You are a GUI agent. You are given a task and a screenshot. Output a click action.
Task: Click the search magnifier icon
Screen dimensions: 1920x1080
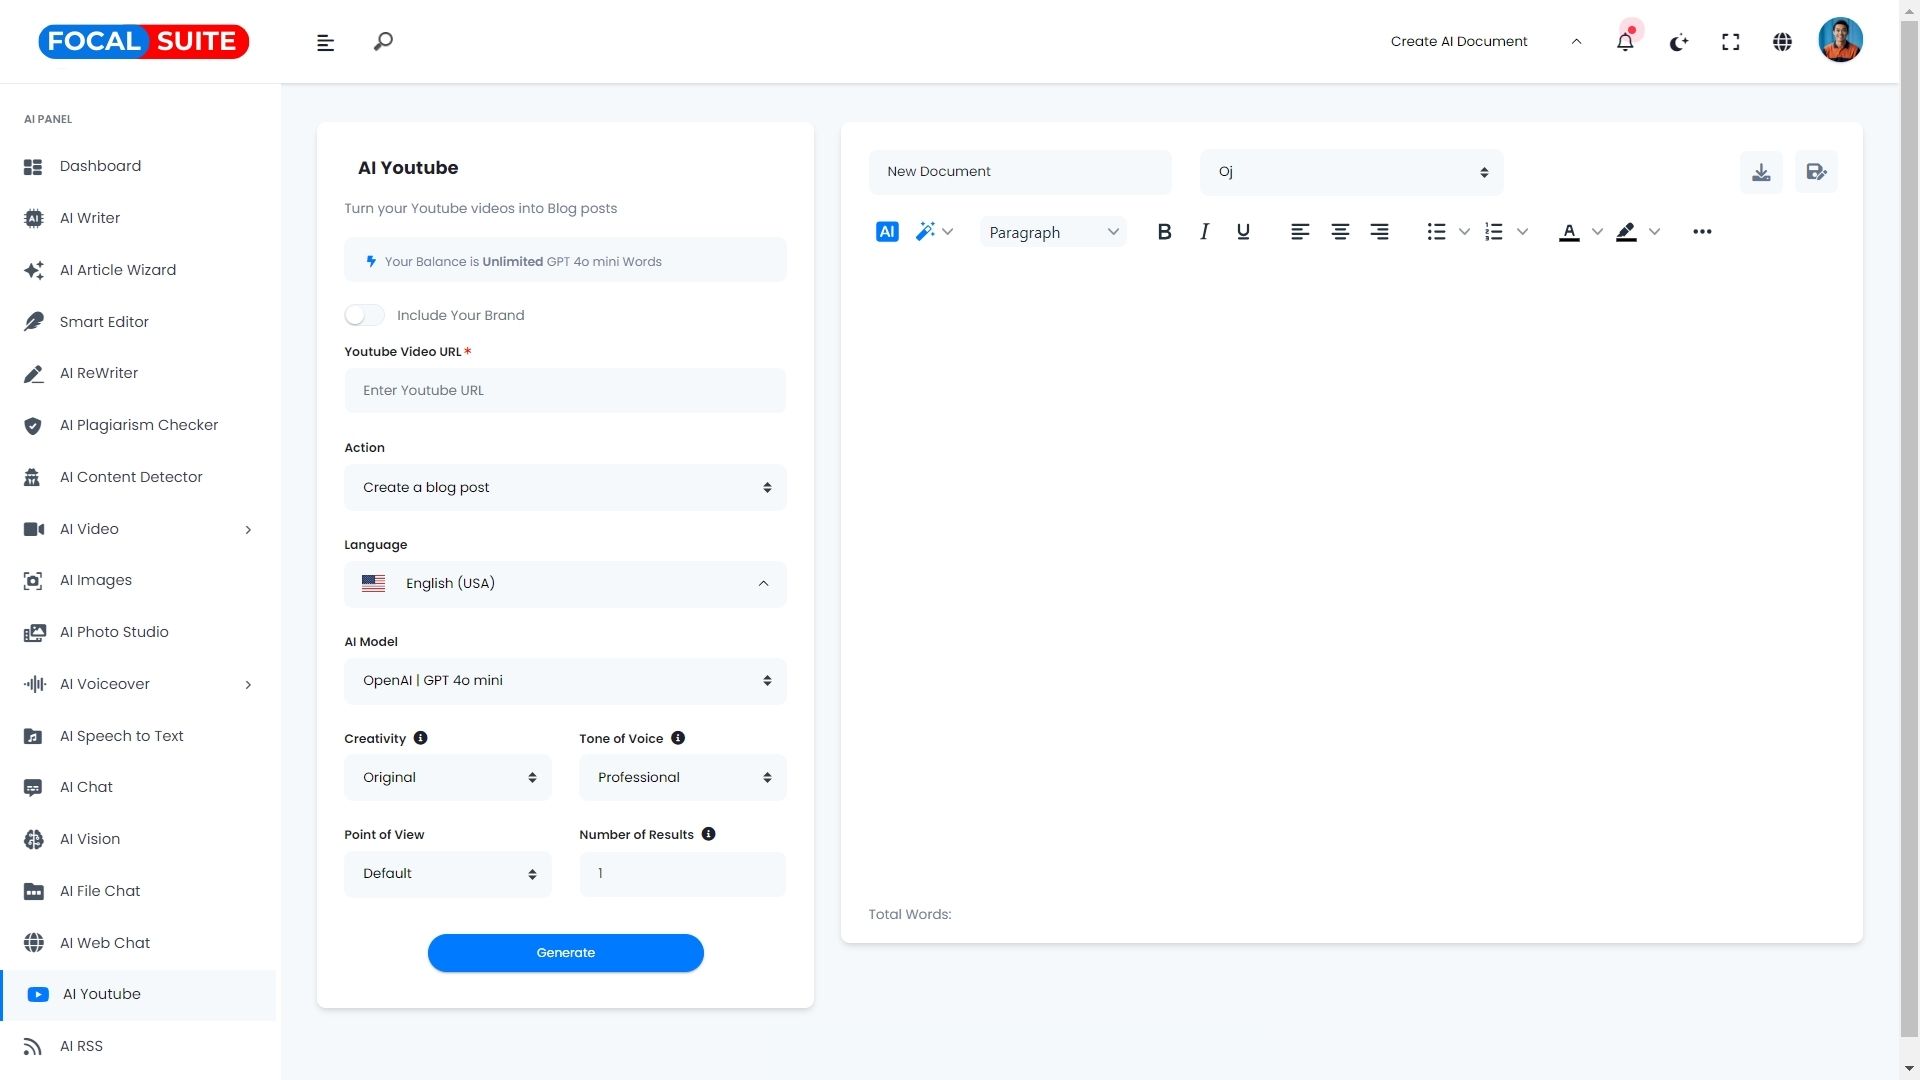tap(383, 42)
